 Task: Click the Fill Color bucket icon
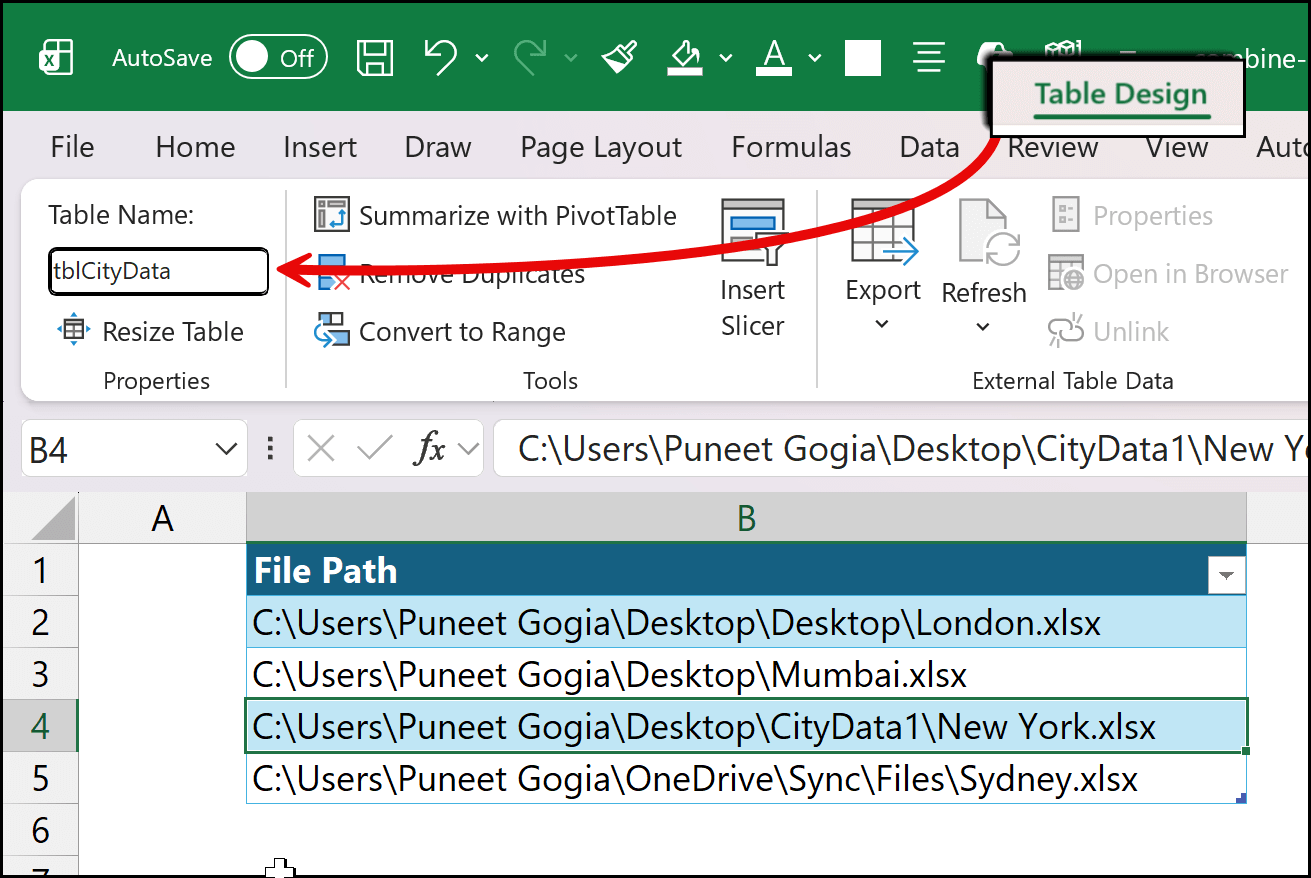point(686,57)
